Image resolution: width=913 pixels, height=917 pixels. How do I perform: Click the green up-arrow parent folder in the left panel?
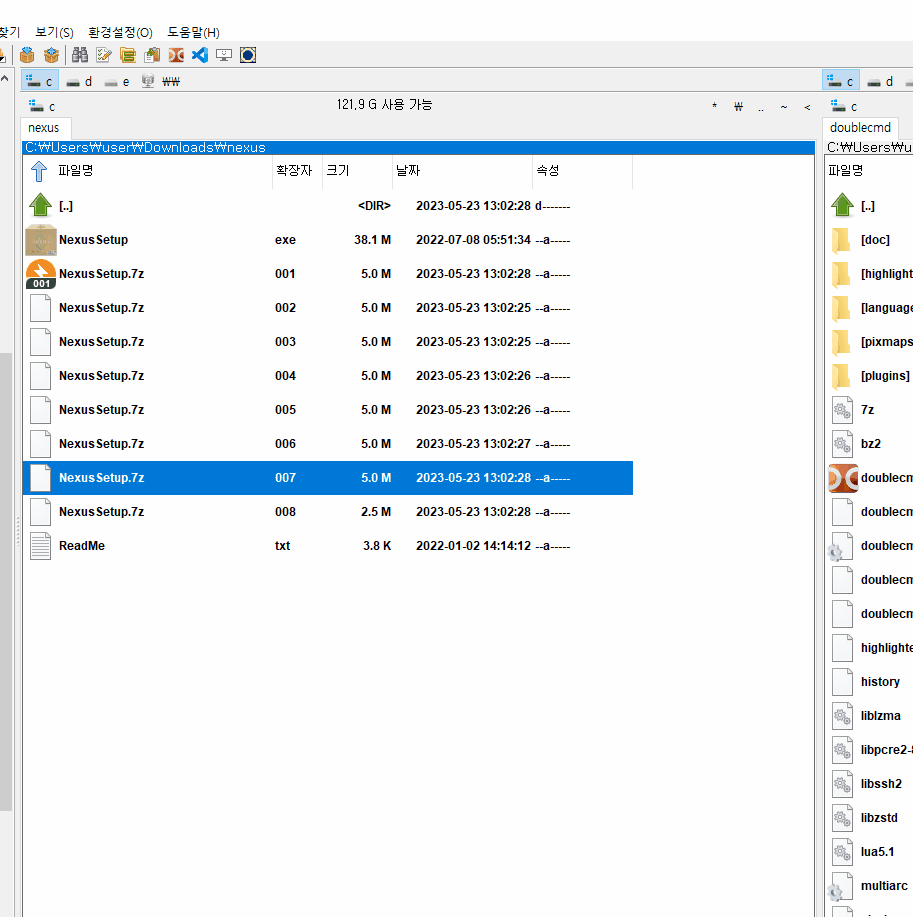40,205
